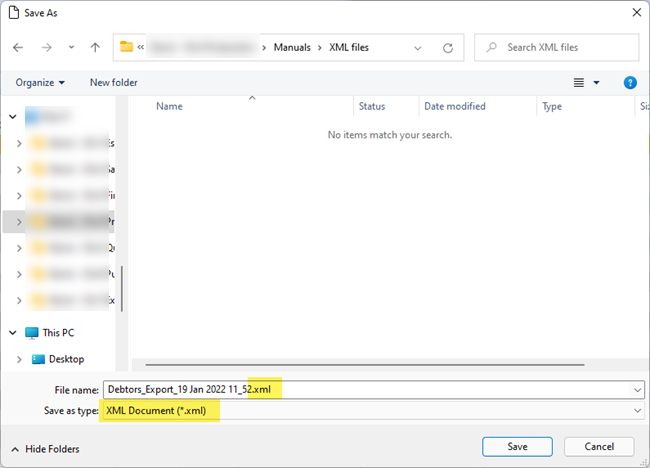Click the Save button
This screenshot has height=468, width=650.
(517, 446)
